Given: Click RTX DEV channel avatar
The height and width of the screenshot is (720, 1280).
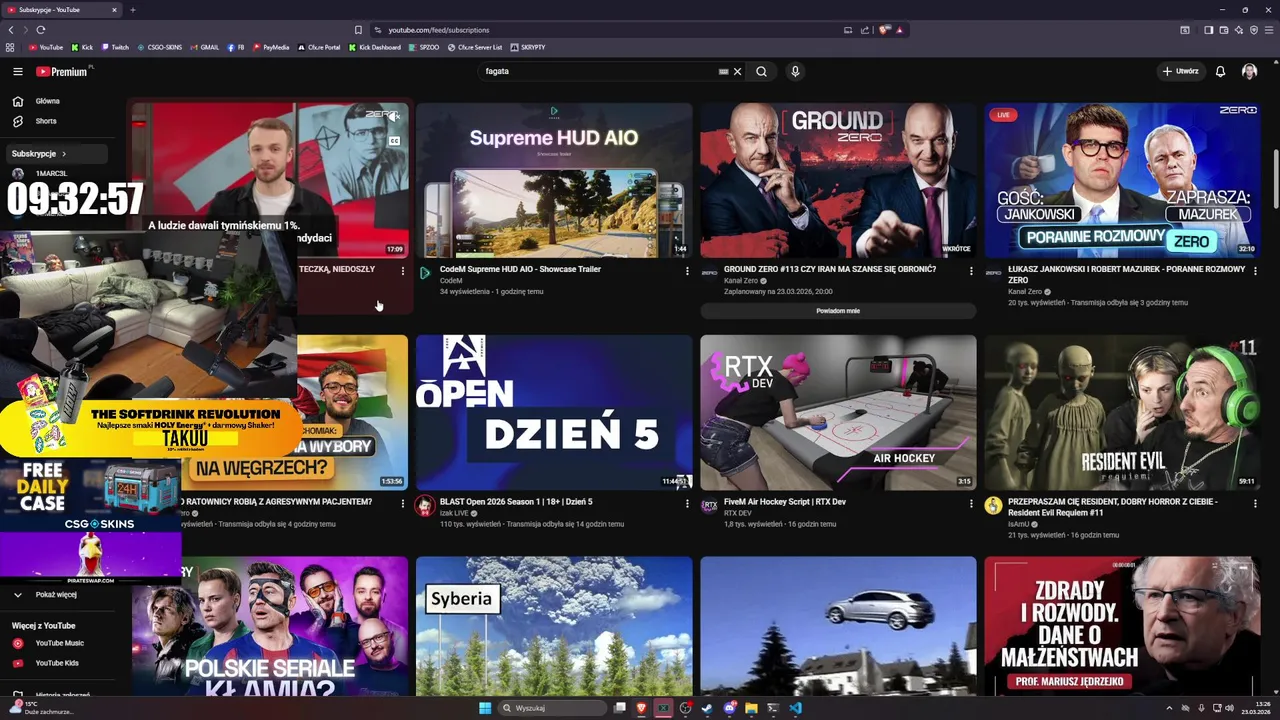Looking at the screenshot, I should (x=709, y=506).
